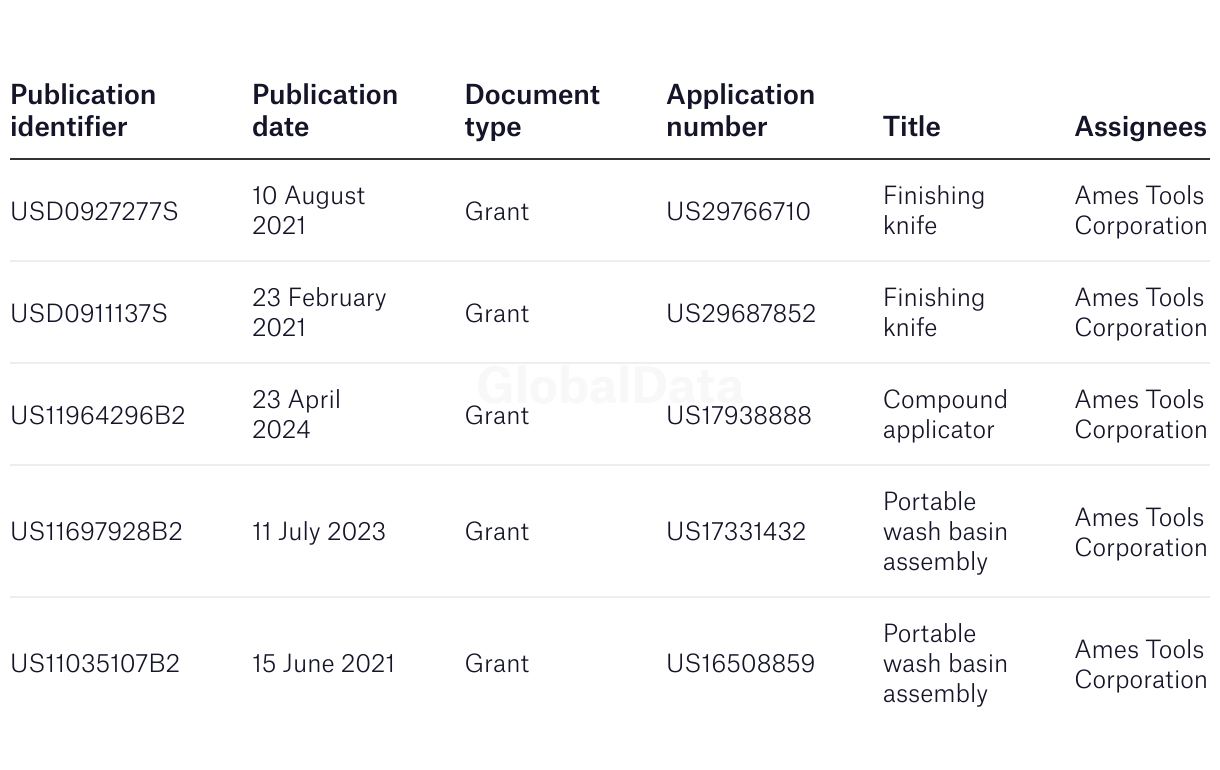Open publication US11697928B2
This screenshot has width=1220, height=770.
tap(96, 531)
